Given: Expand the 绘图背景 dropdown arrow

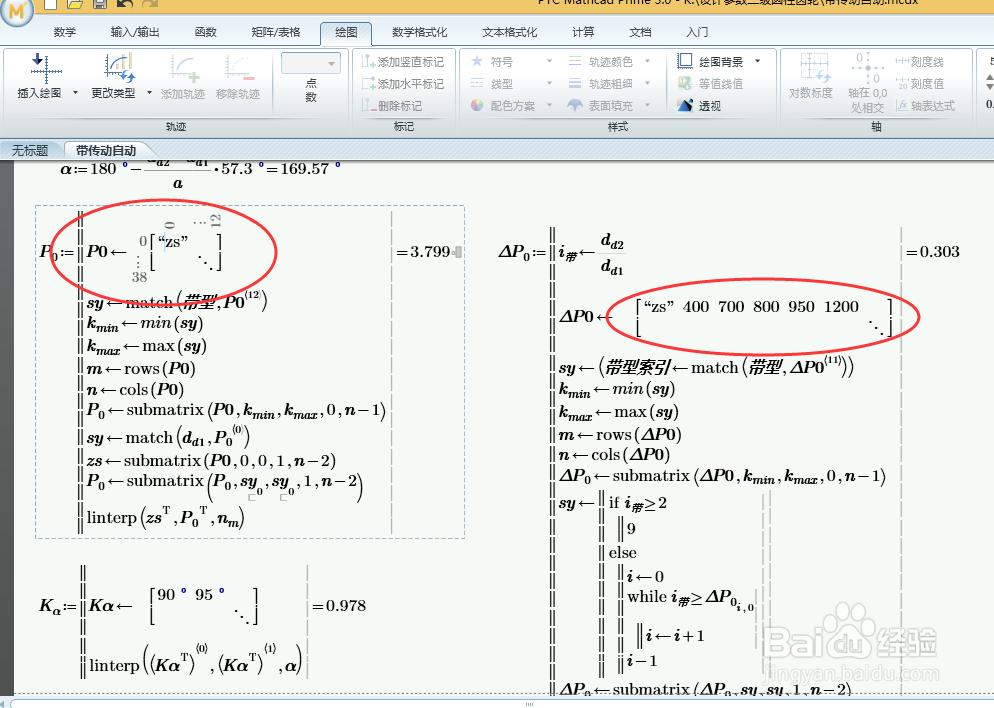Looking at the screenshot, I should (758, 61).
